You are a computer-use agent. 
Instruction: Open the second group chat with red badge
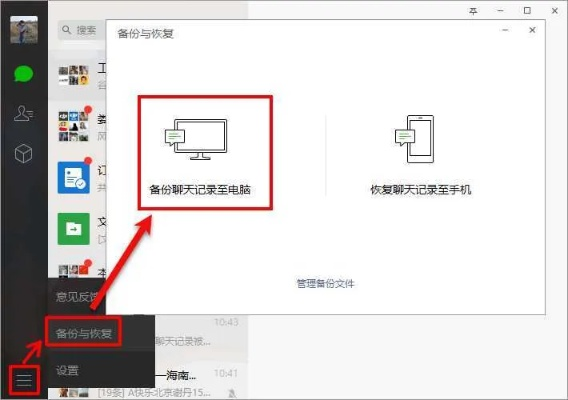[x=74, y=126]
